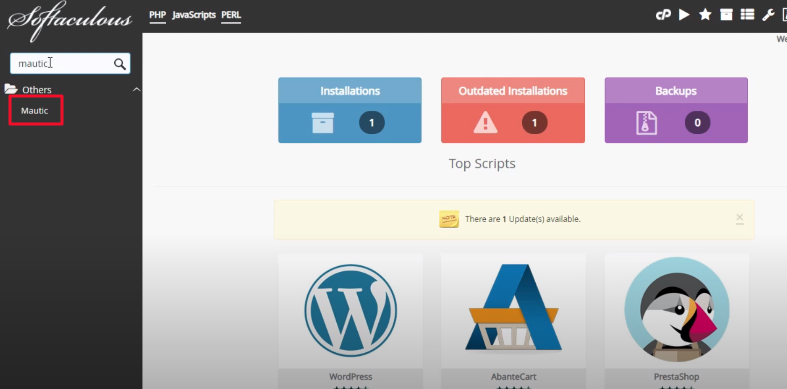Click the sticky note icon in update notice
The width and height of the screenshot is (787, 389).
tap(449, 219)
